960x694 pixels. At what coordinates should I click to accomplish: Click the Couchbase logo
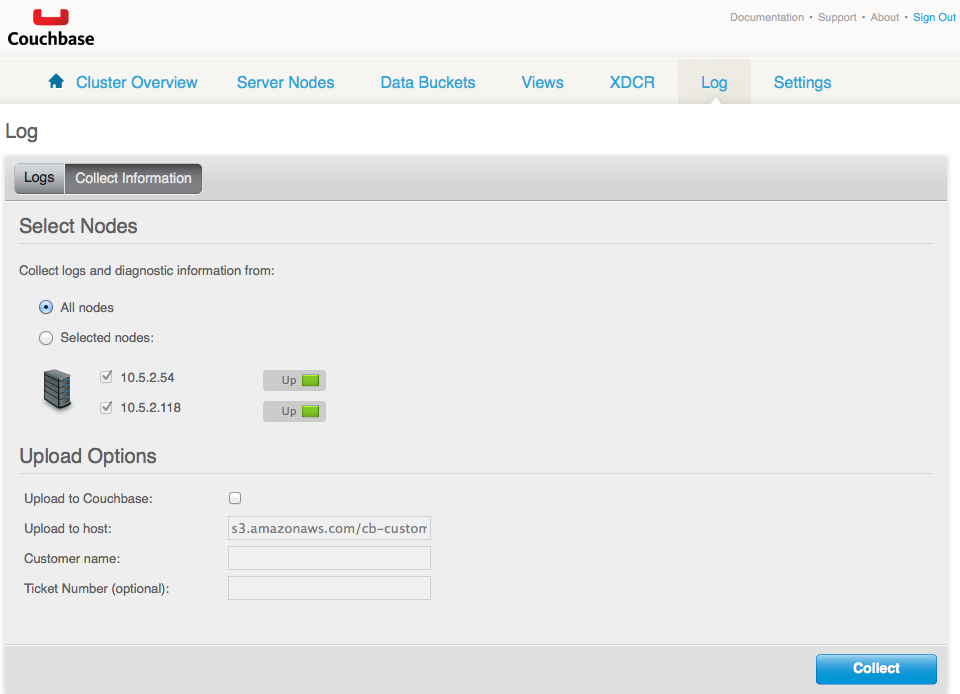(51, 28)
